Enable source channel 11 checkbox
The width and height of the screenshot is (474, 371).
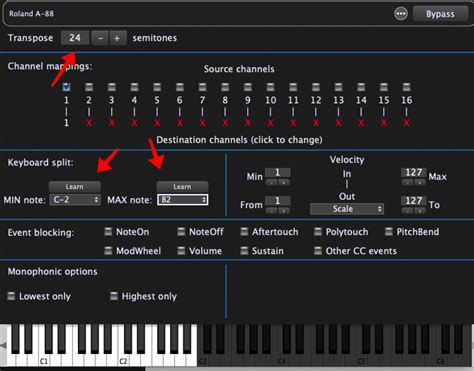point(293,87)
